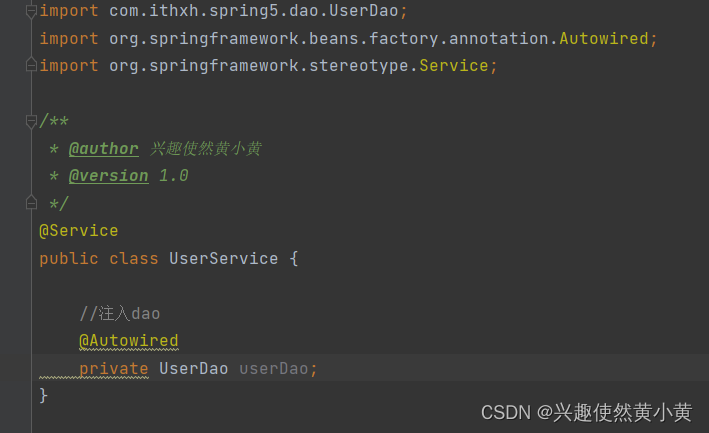Collapse the imports block fold marker
This screenshot has width=709, height=433.
tap(31, 11)
